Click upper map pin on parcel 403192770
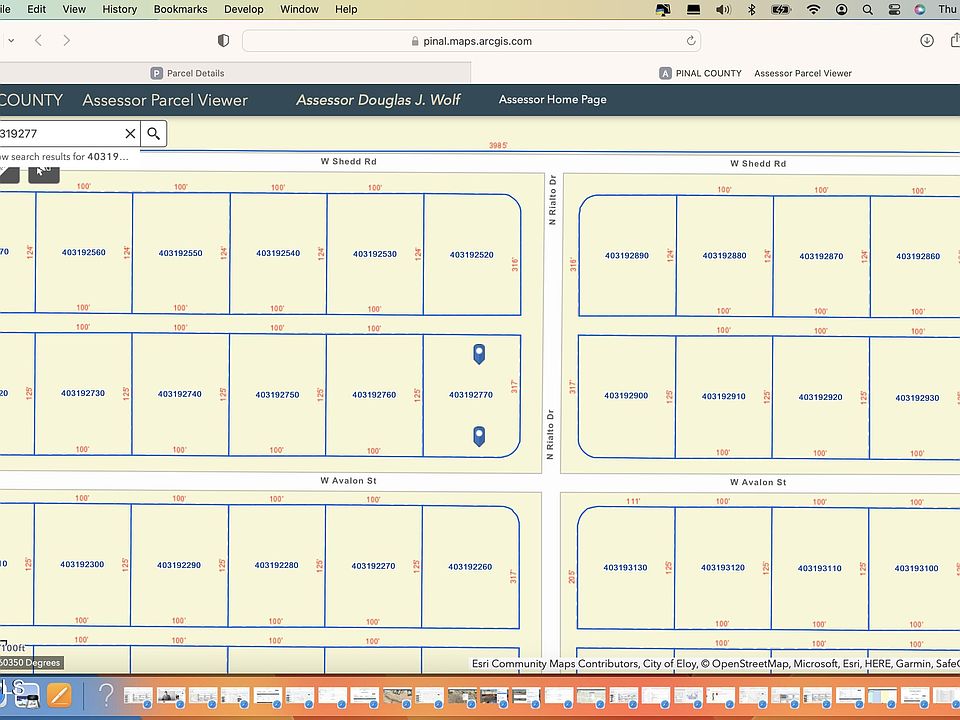This screenshot has width=960, height=720. pyautogui.click(x=479, y=354)
